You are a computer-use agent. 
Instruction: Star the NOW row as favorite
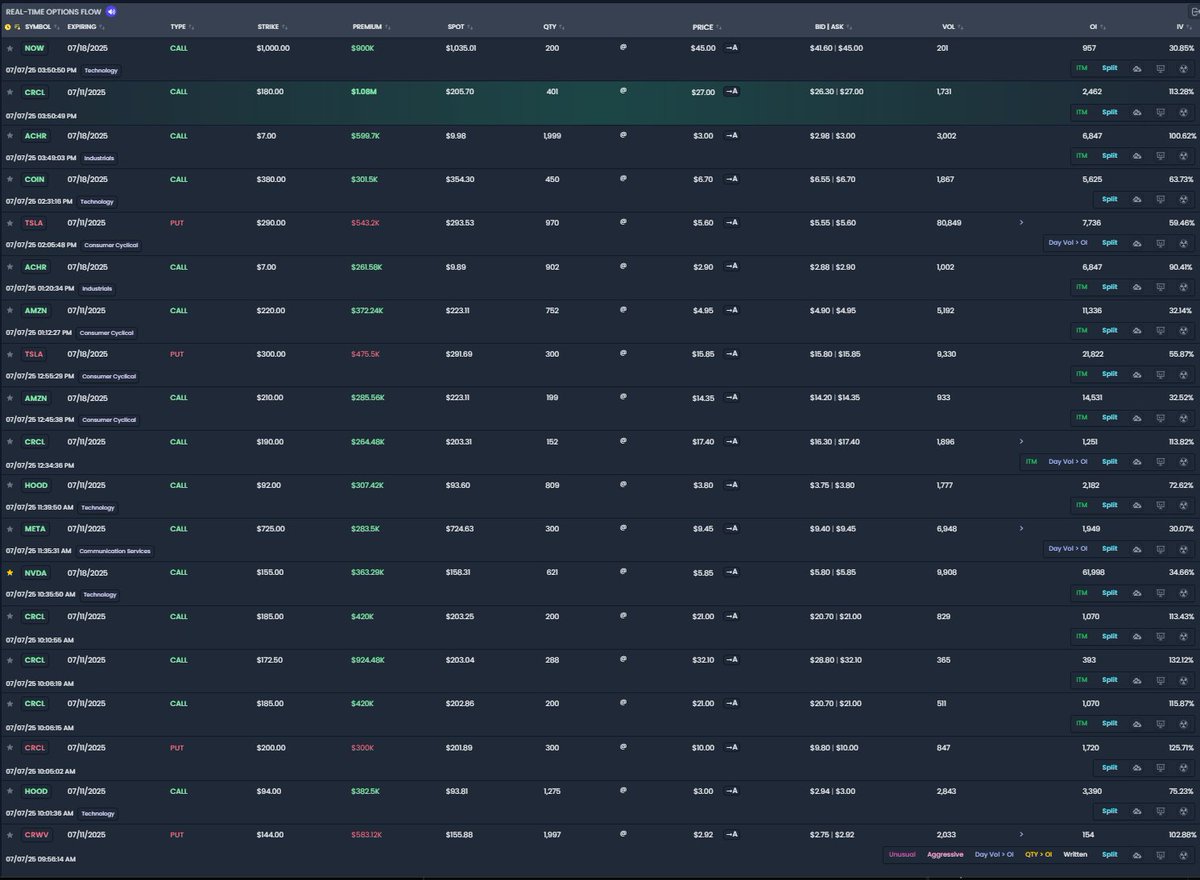[10, 48]
